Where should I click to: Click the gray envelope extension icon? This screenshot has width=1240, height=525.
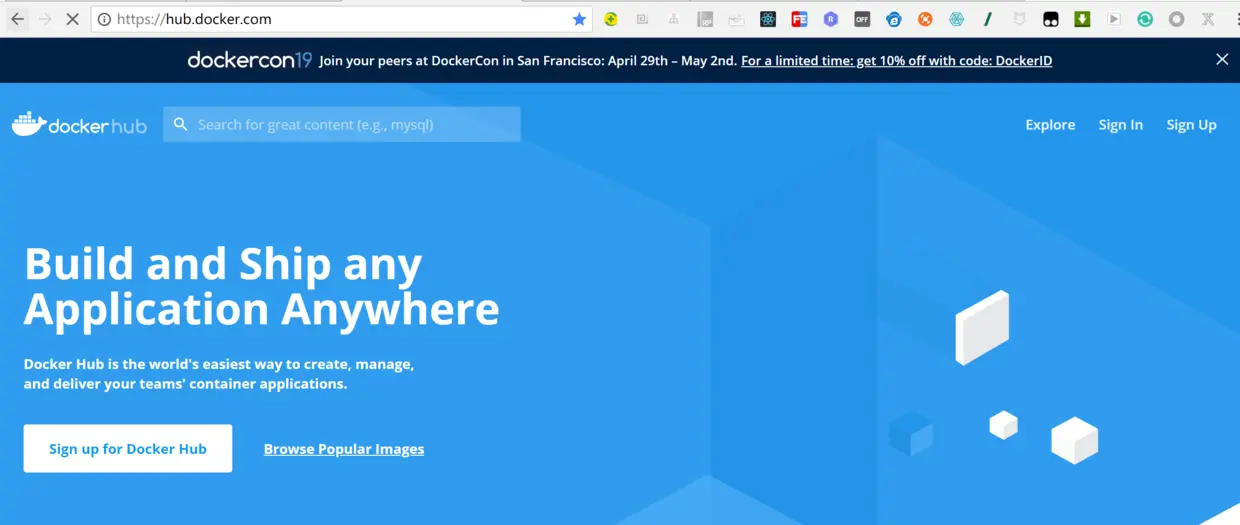pos(736,19)
